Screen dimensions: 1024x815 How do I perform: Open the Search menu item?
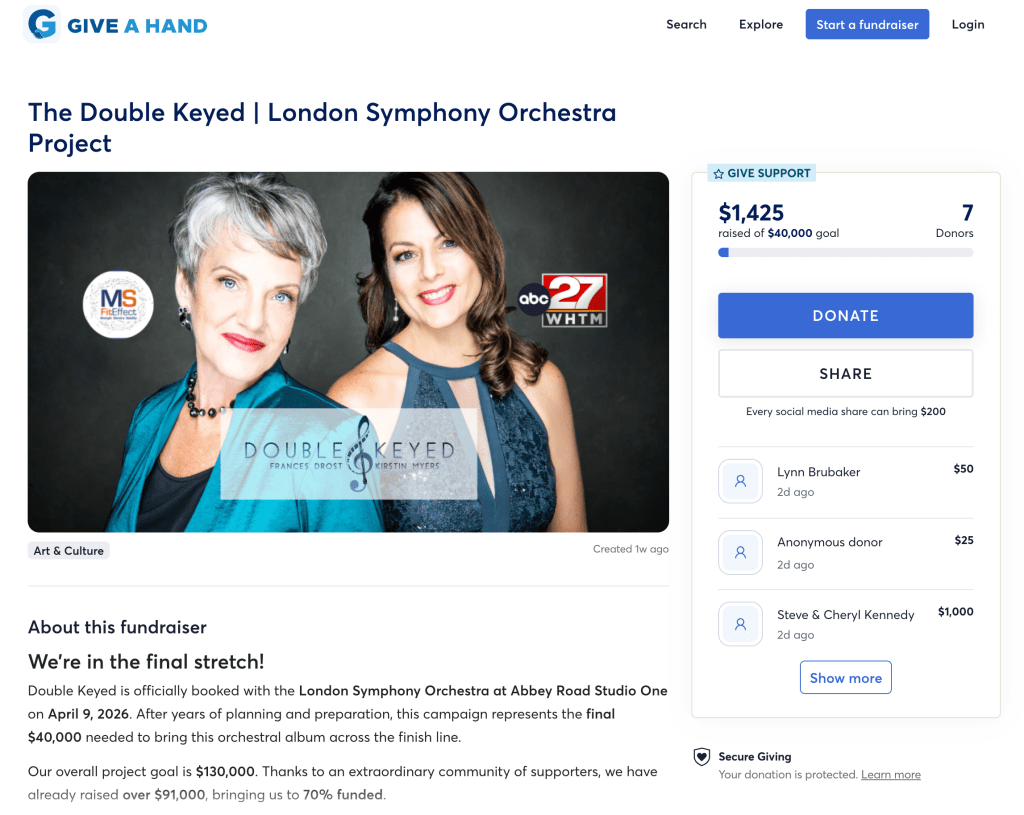click(686, 24)
